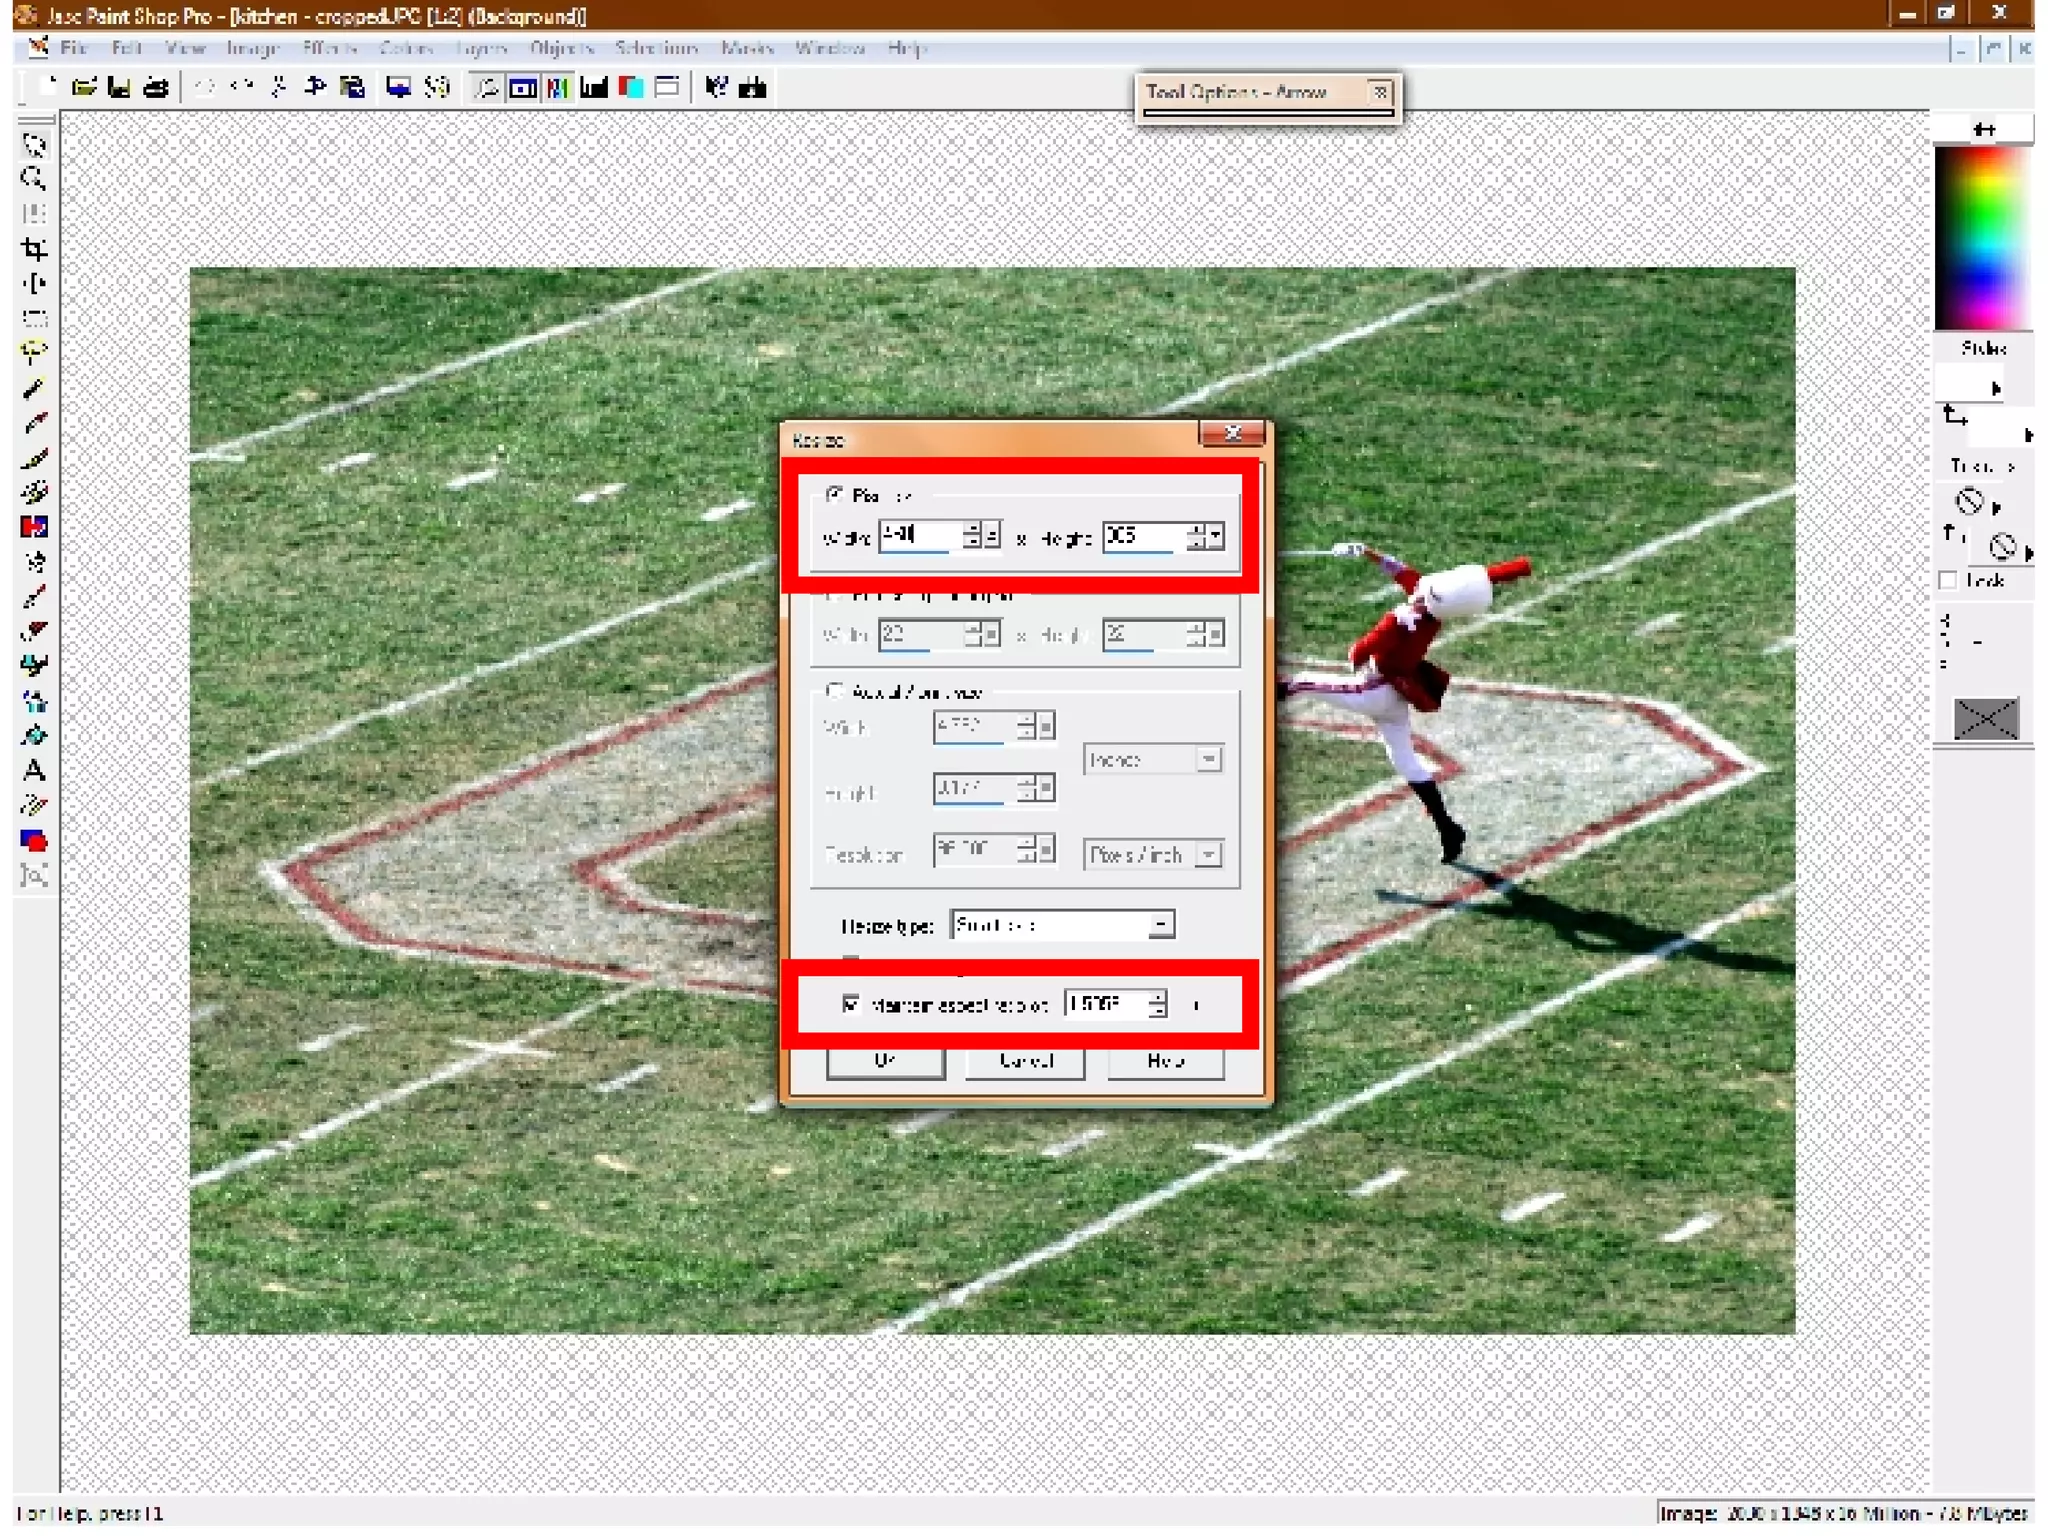Click the OK button in Resize dialog
This screenshot has width=2048, height=1536.
click(x=885, y=1061)
